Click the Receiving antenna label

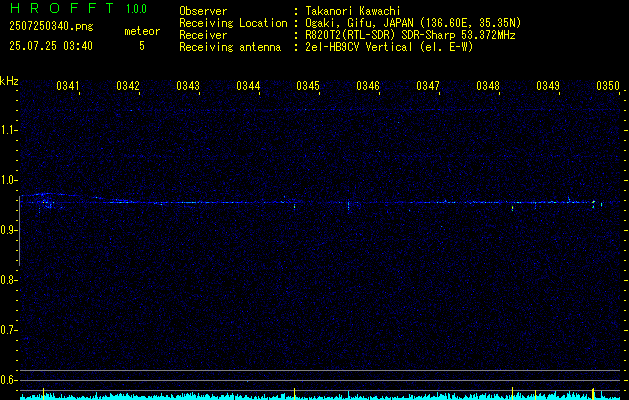click(x=230, y=47)
